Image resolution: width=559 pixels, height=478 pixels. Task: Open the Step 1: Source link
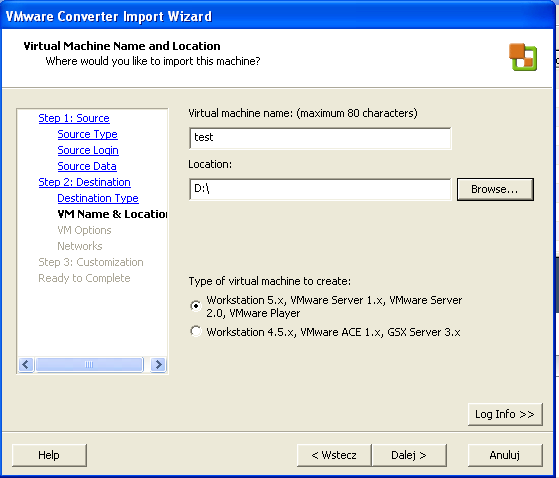tap(74, 118)
